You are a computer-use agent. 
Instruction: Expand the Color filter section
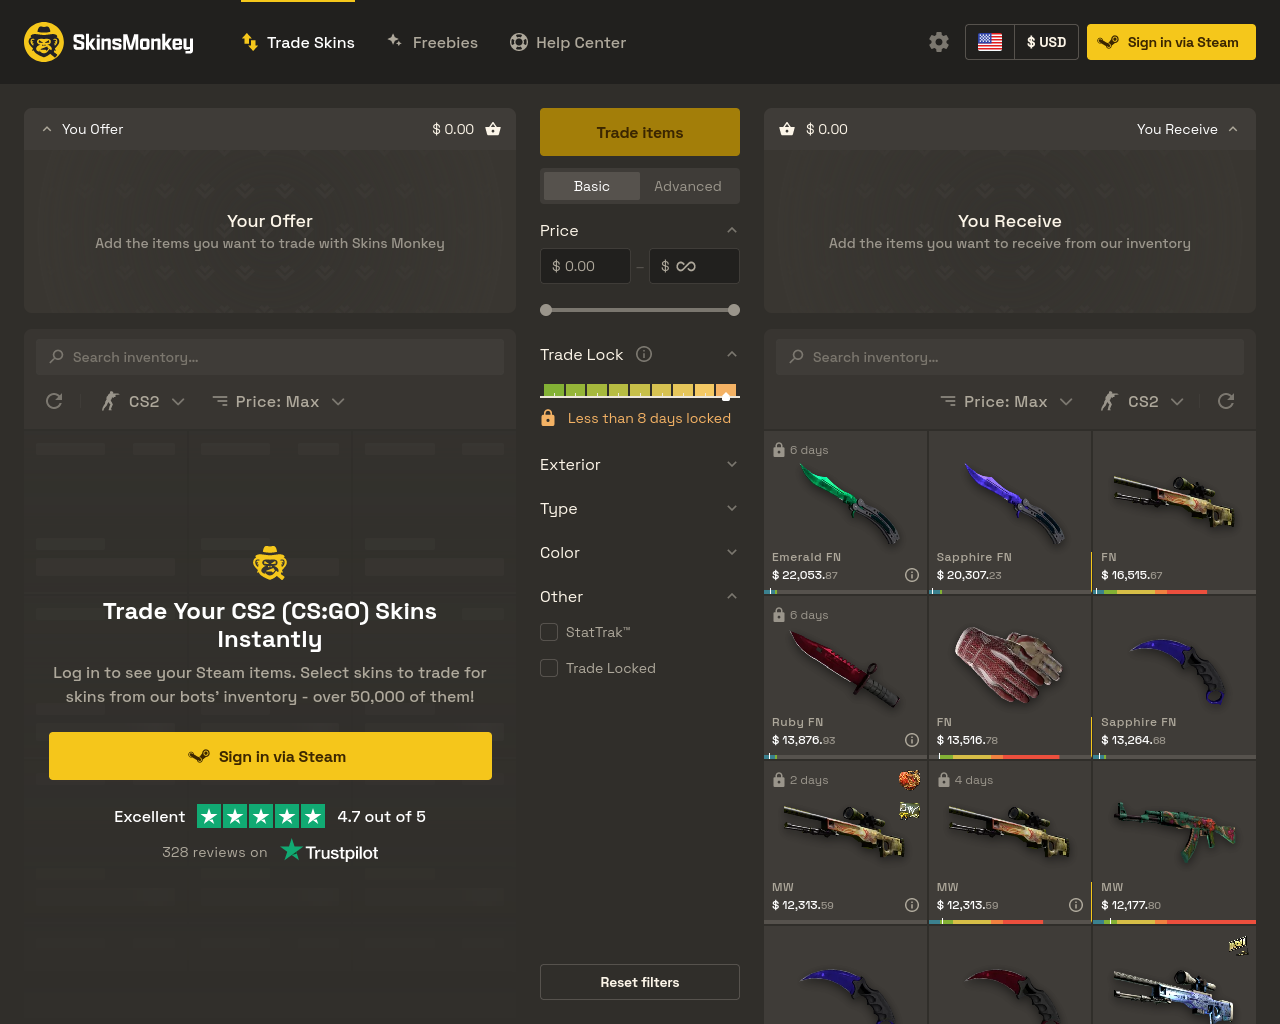(640, 552)
